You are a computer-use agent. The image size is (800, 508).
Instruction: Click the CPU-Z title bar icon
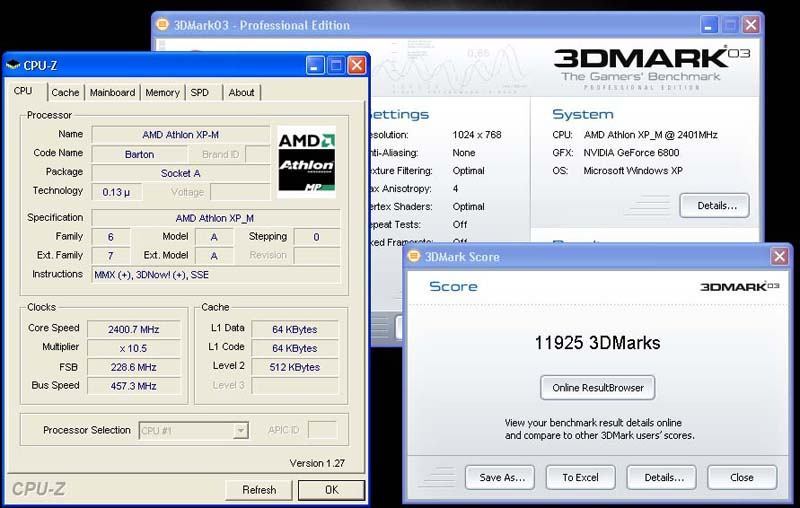coord(12,65)
